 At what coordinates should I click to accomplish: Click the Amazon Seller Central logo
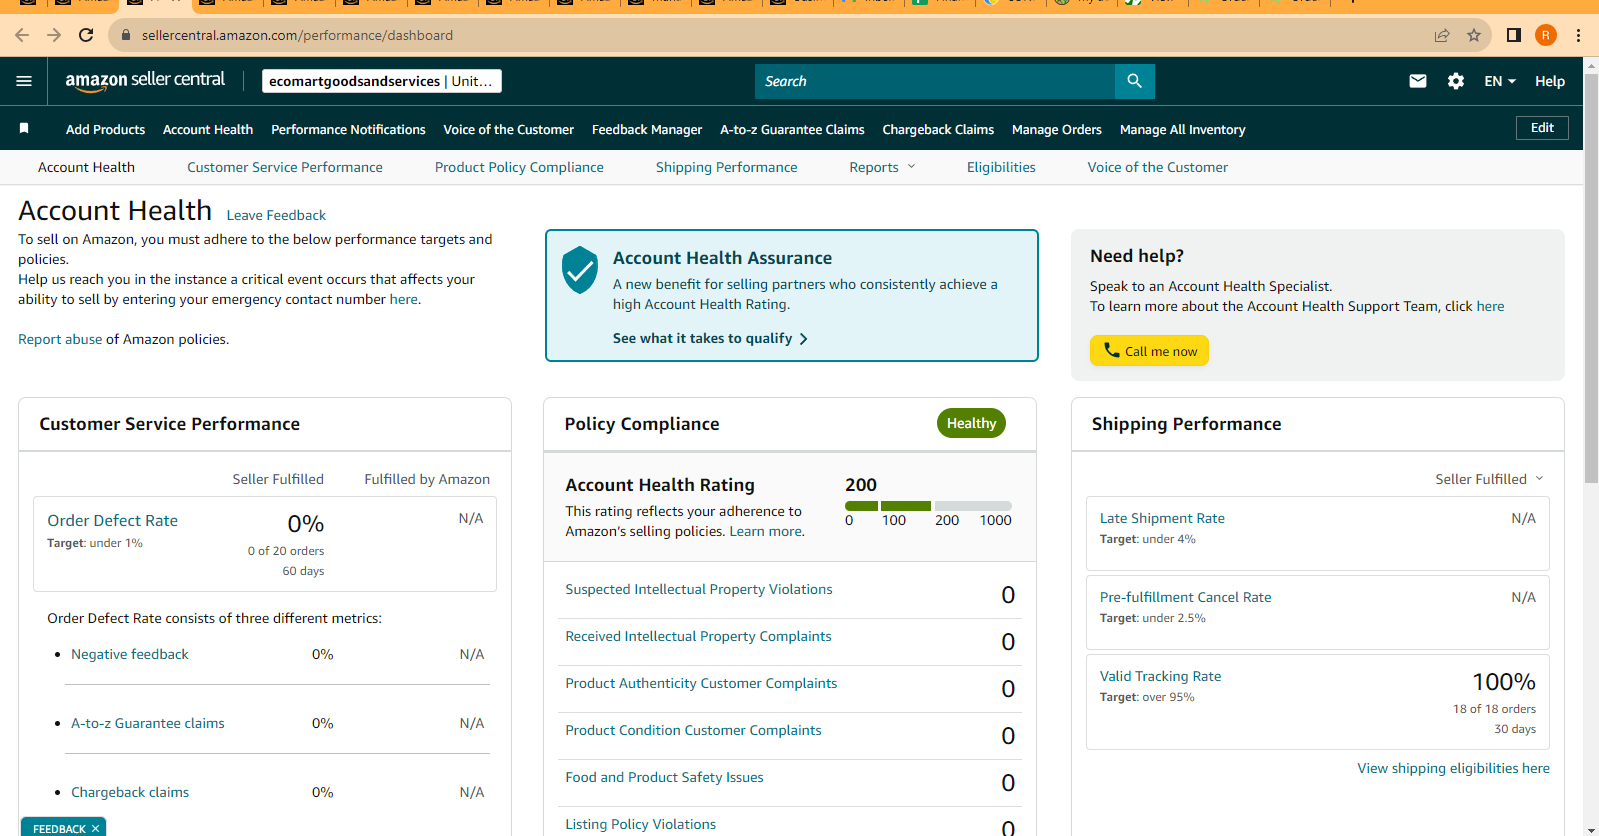[145, 81]
